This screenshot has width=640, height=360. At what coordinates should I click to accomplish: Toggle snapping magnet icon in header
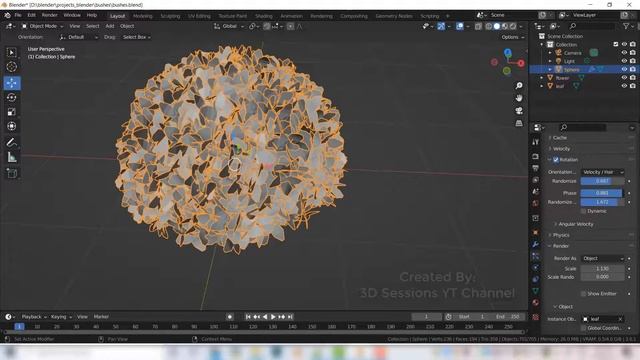pyautogui.click(x=266, y=26)
